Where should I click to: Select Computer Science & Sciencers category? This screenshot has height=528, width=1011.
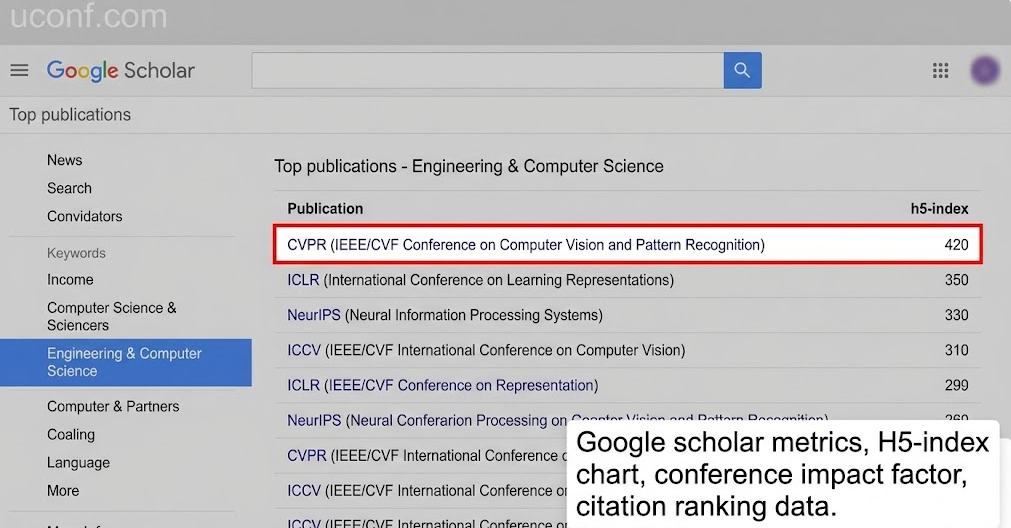[x=111, y=316]
